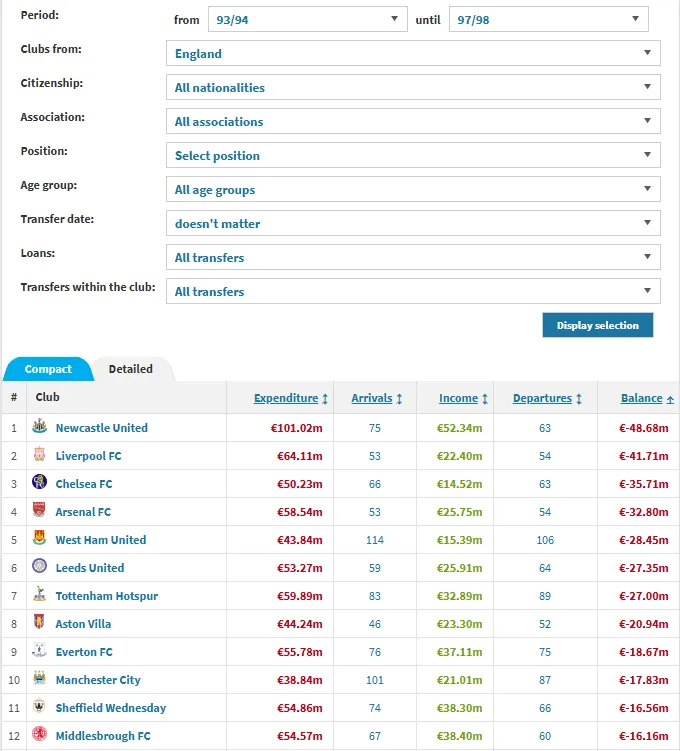Expand the Select position dropdown
This screenshot has width=680, height=751.
(413, 156)
